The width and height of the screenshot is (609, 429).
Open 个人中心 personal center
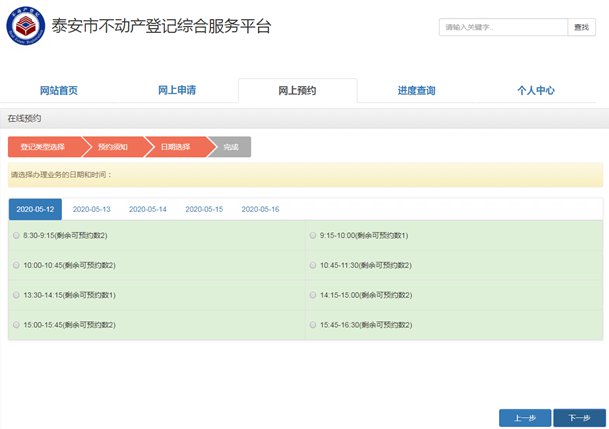(x=535, y=91)
